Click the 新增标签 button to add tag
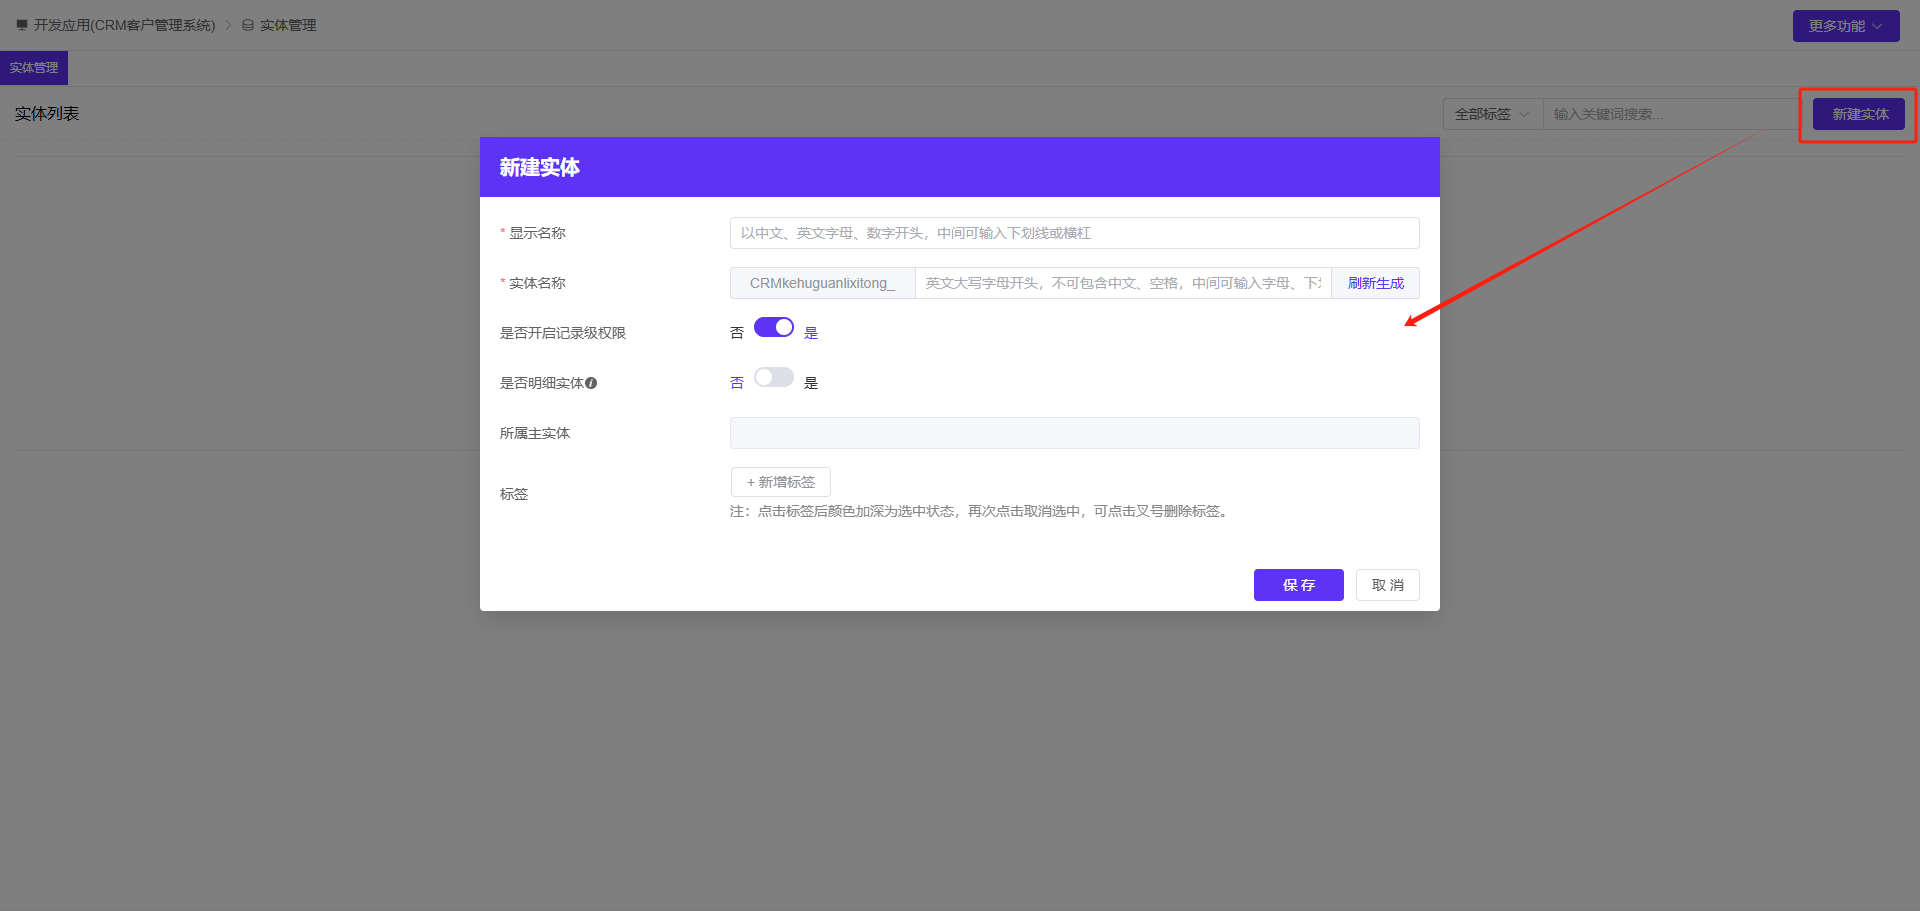The image size is (1920, 911). 780,482
